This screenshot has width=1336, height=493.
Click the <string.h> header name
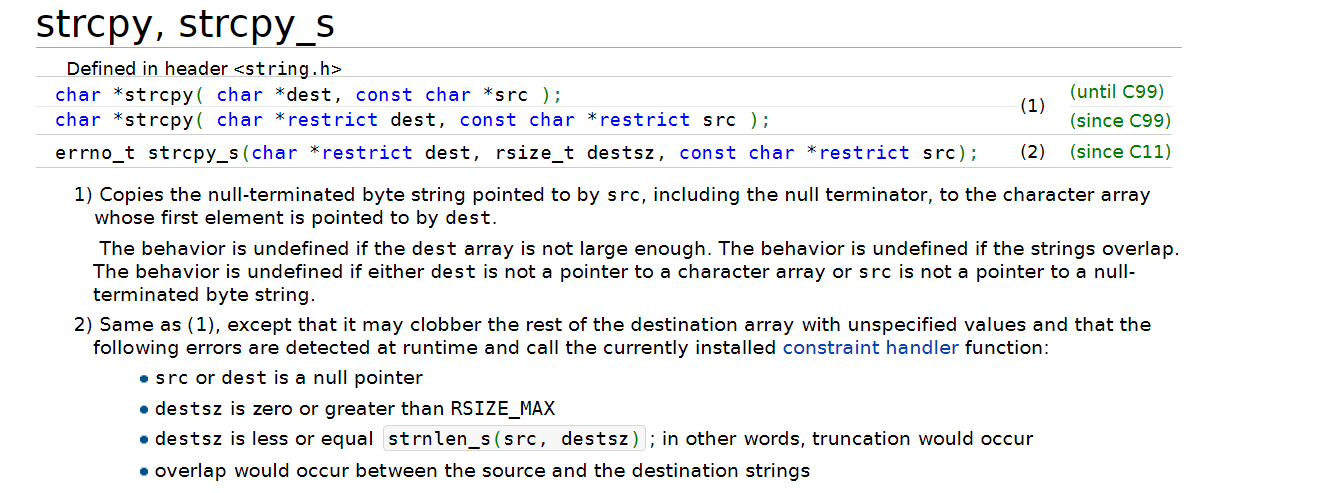point(288,70)
